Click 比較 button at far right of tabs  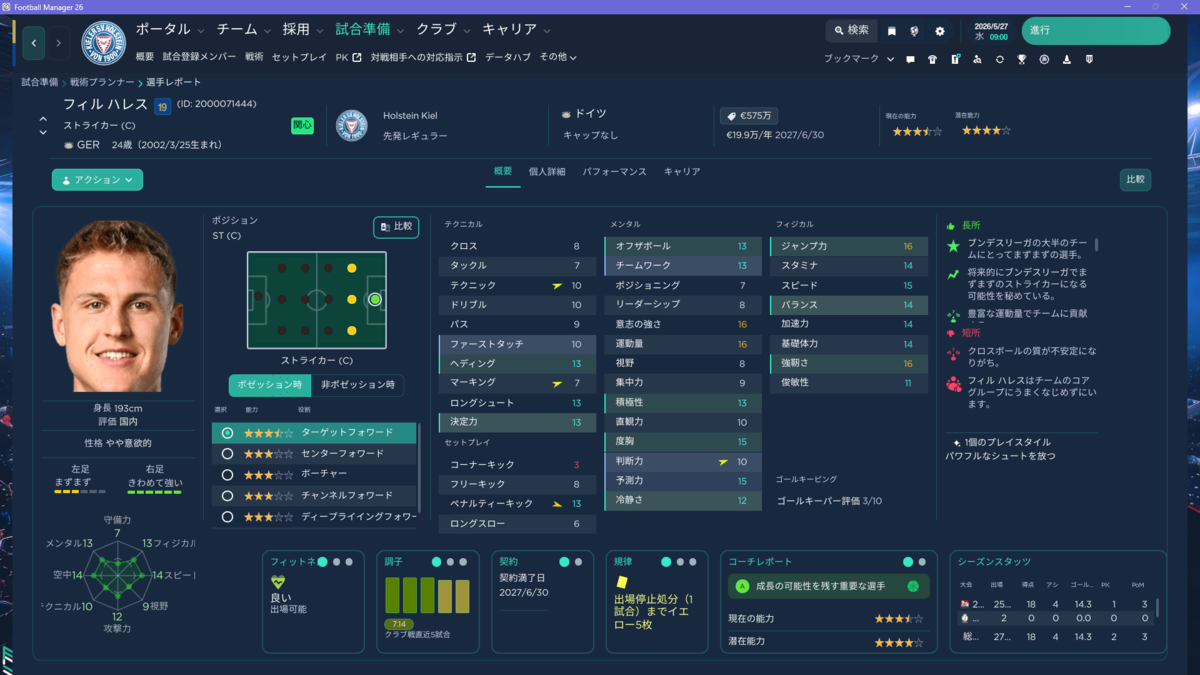(x=1135, y=180)
